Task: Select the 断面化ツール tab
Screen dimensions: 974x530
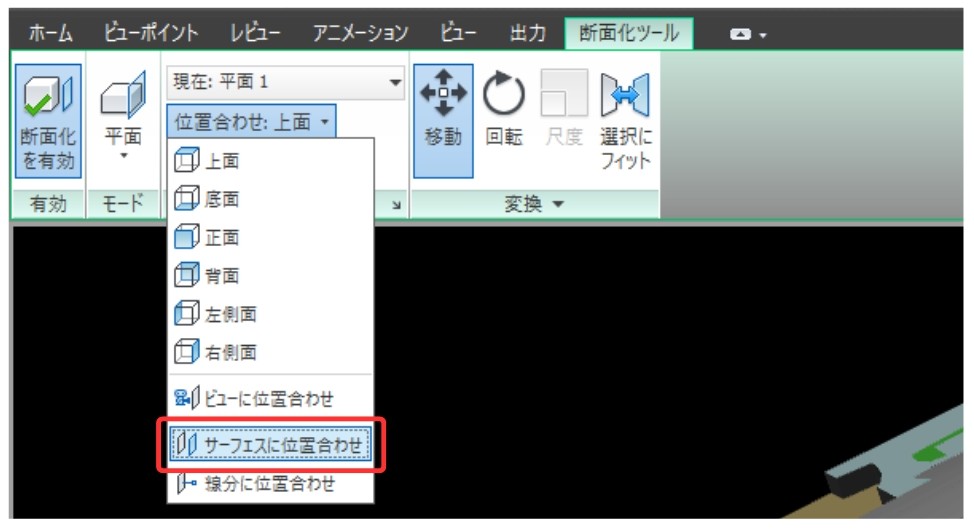Action: tap(629, 34)
